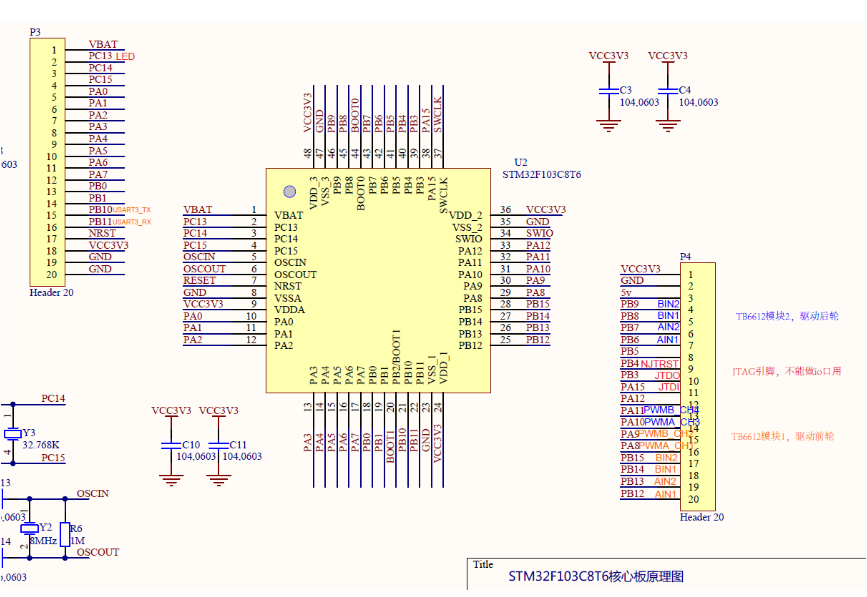This screenshot has height=597, width=867.
Task: Select the Y2 8MHz crystal symbol
Action: pos(29,528)
